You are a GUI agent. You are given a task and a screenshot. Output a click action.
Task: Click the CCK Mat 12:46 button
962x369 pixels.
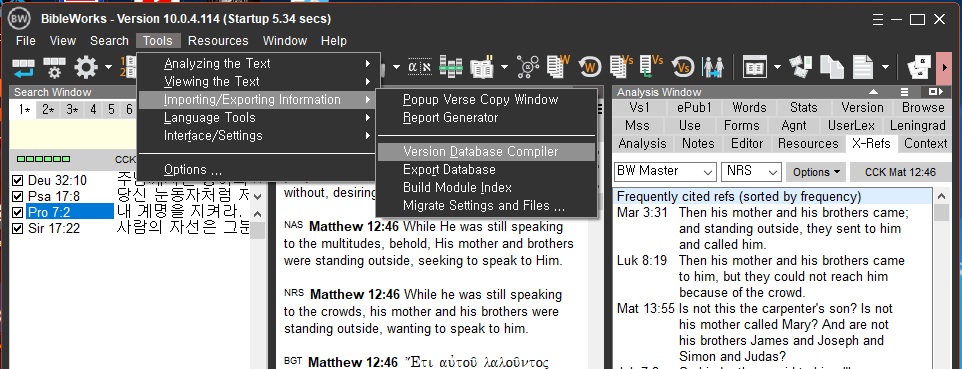tap(900, 172)
